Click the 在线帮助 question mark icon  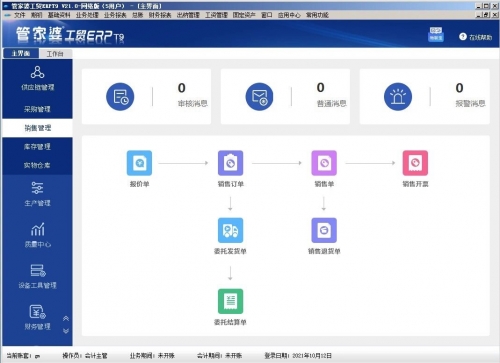pyautogui.click(x=463, y=37)
